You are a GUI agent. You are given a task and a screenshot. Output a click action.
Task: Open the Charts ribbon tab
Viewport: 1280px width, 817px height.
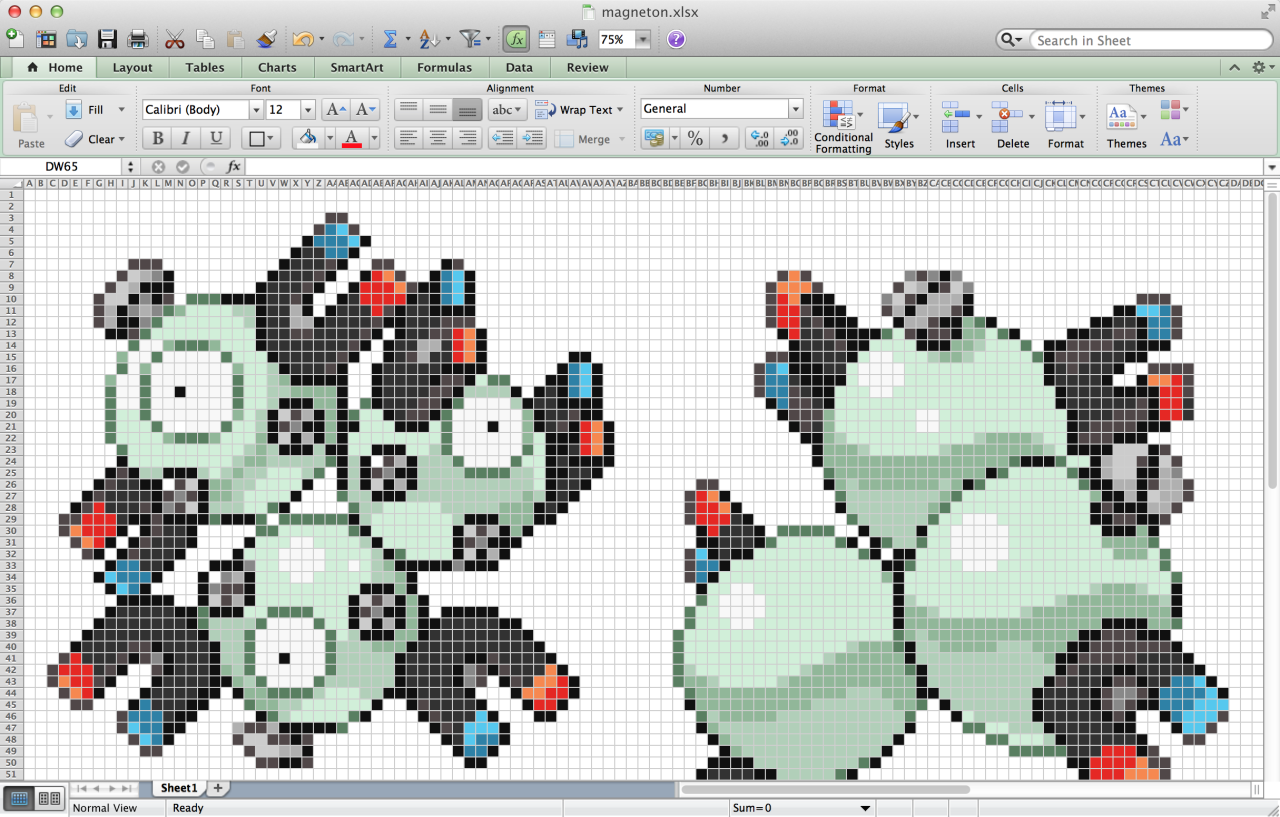pos(277,67)
